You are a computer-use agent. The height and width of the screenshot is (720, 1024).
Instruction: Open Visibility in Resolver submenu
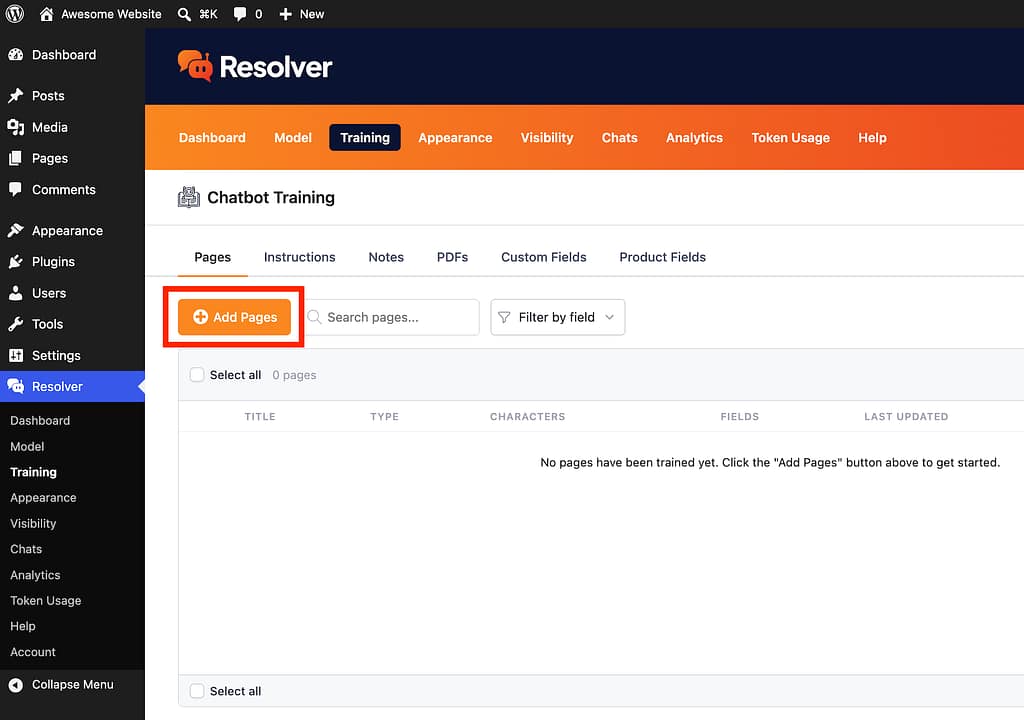[33, 524]
